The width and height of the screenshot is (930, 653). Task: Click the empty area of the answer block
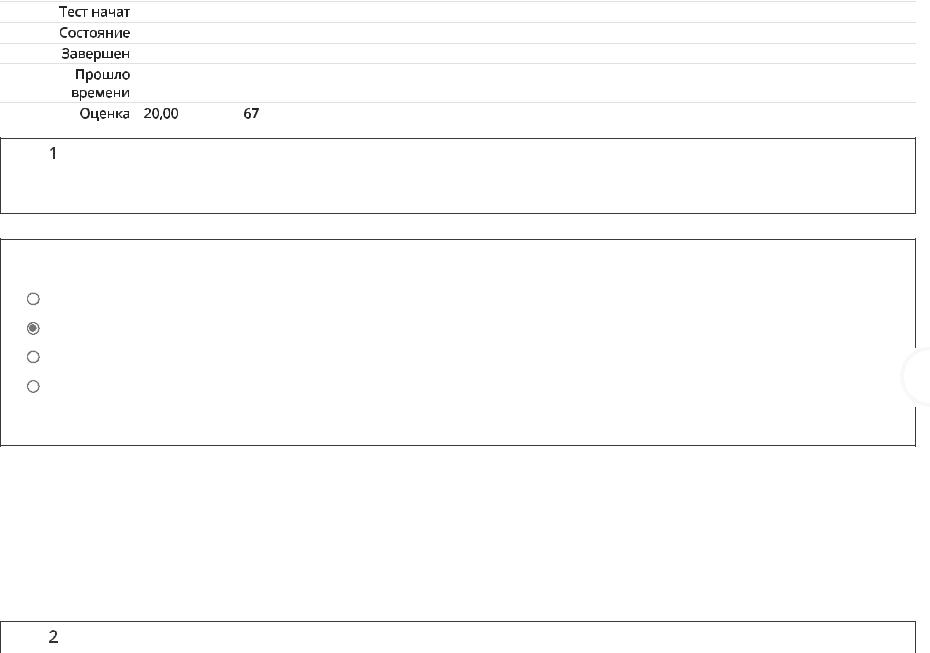pos(458,343)
